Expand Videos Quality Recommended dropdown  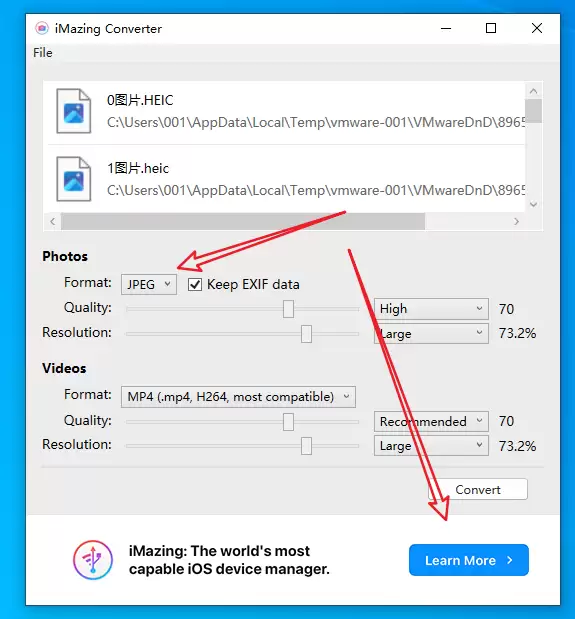431,422
